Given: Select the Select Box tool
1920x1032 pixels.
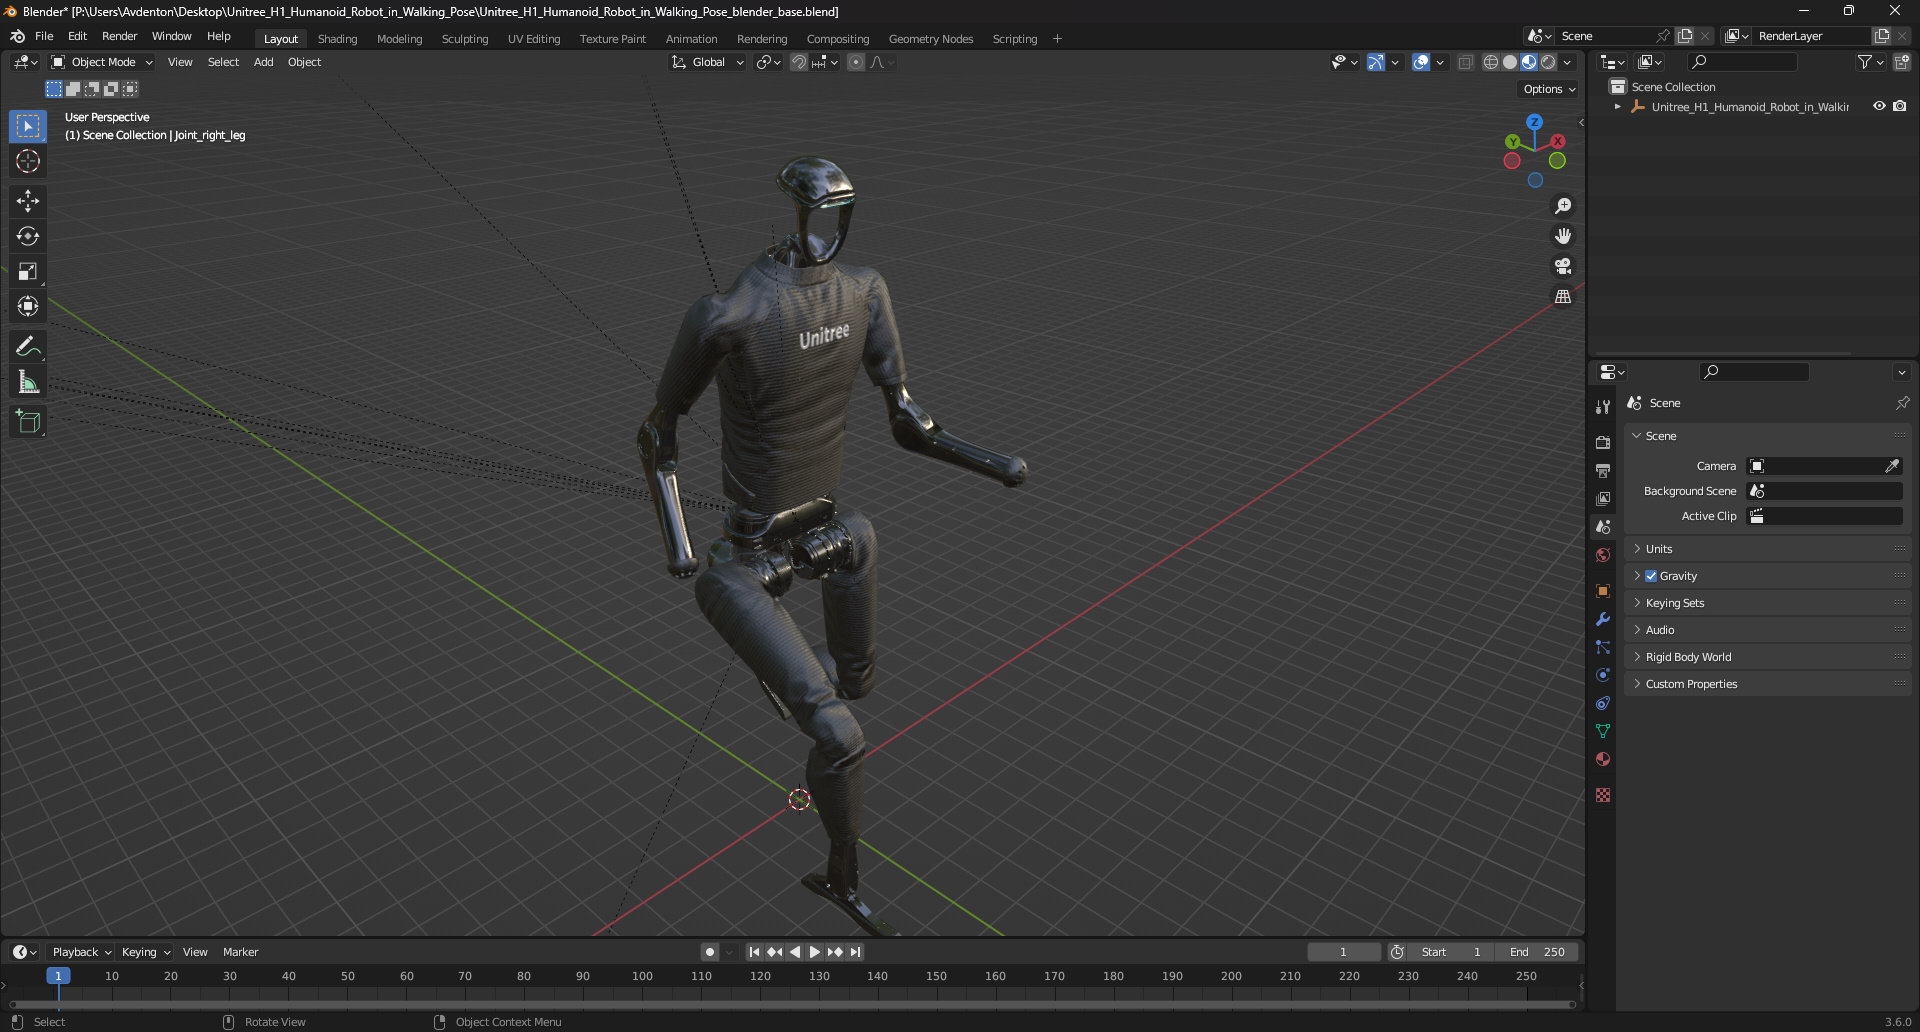Looking at the screenshot, I should (x=28, y=126).
